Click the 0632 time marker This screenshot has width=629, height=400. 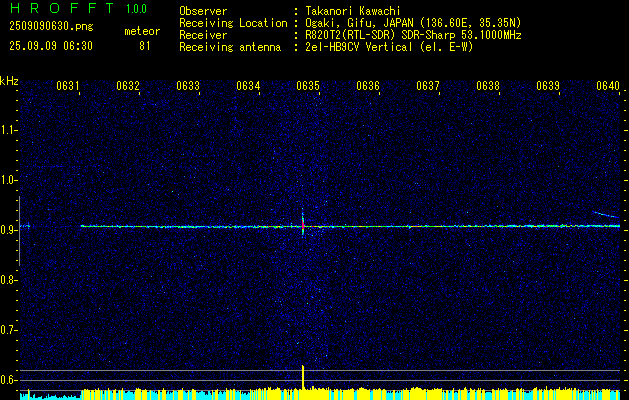(128, 86)
